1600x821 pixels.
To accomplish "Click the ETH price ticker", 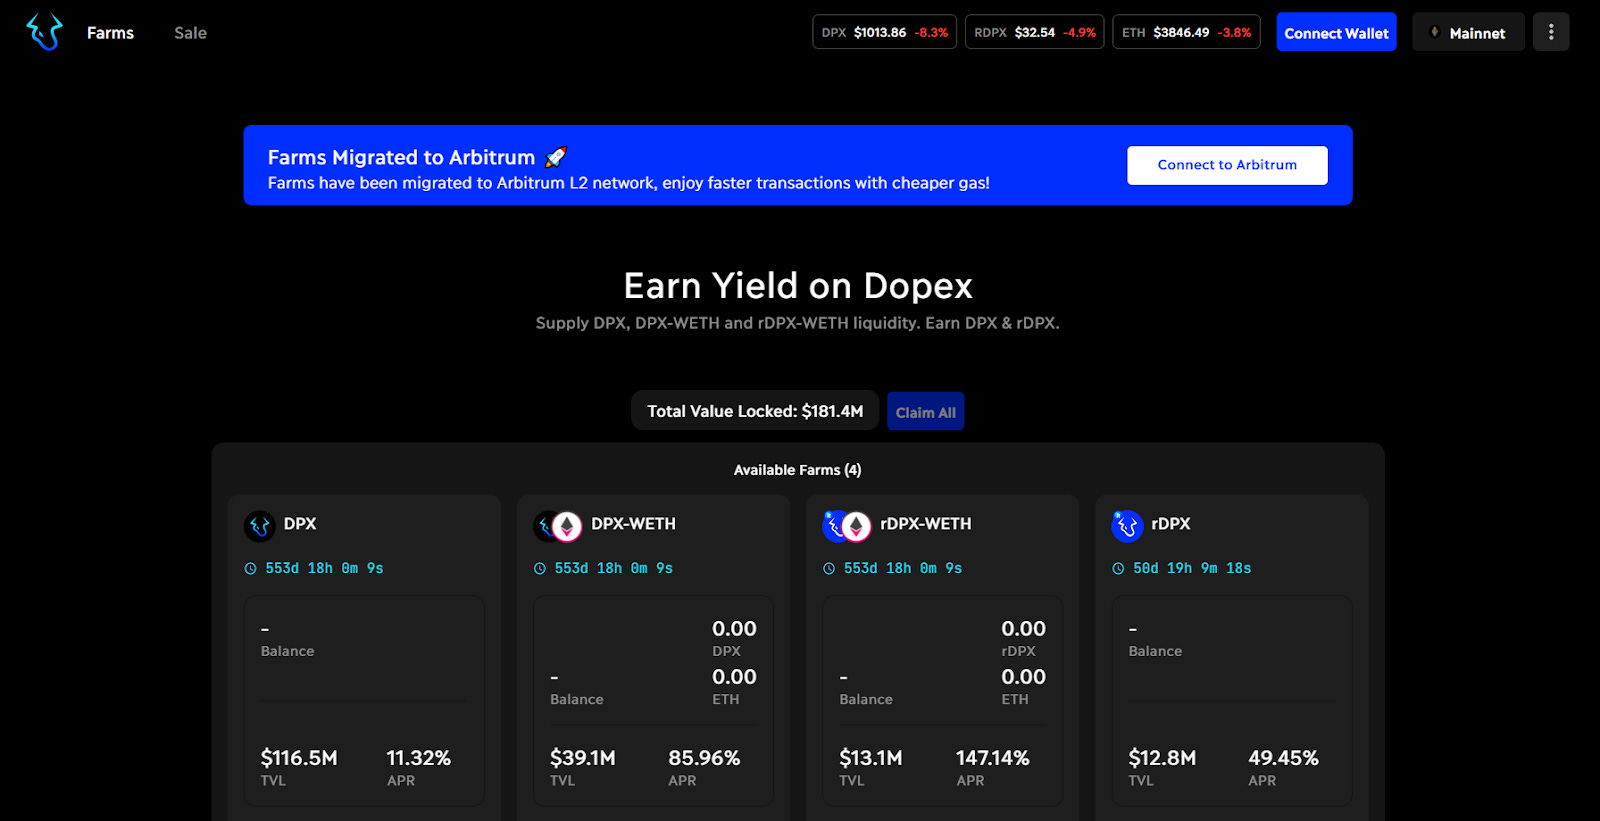I will pos(1186,32).
